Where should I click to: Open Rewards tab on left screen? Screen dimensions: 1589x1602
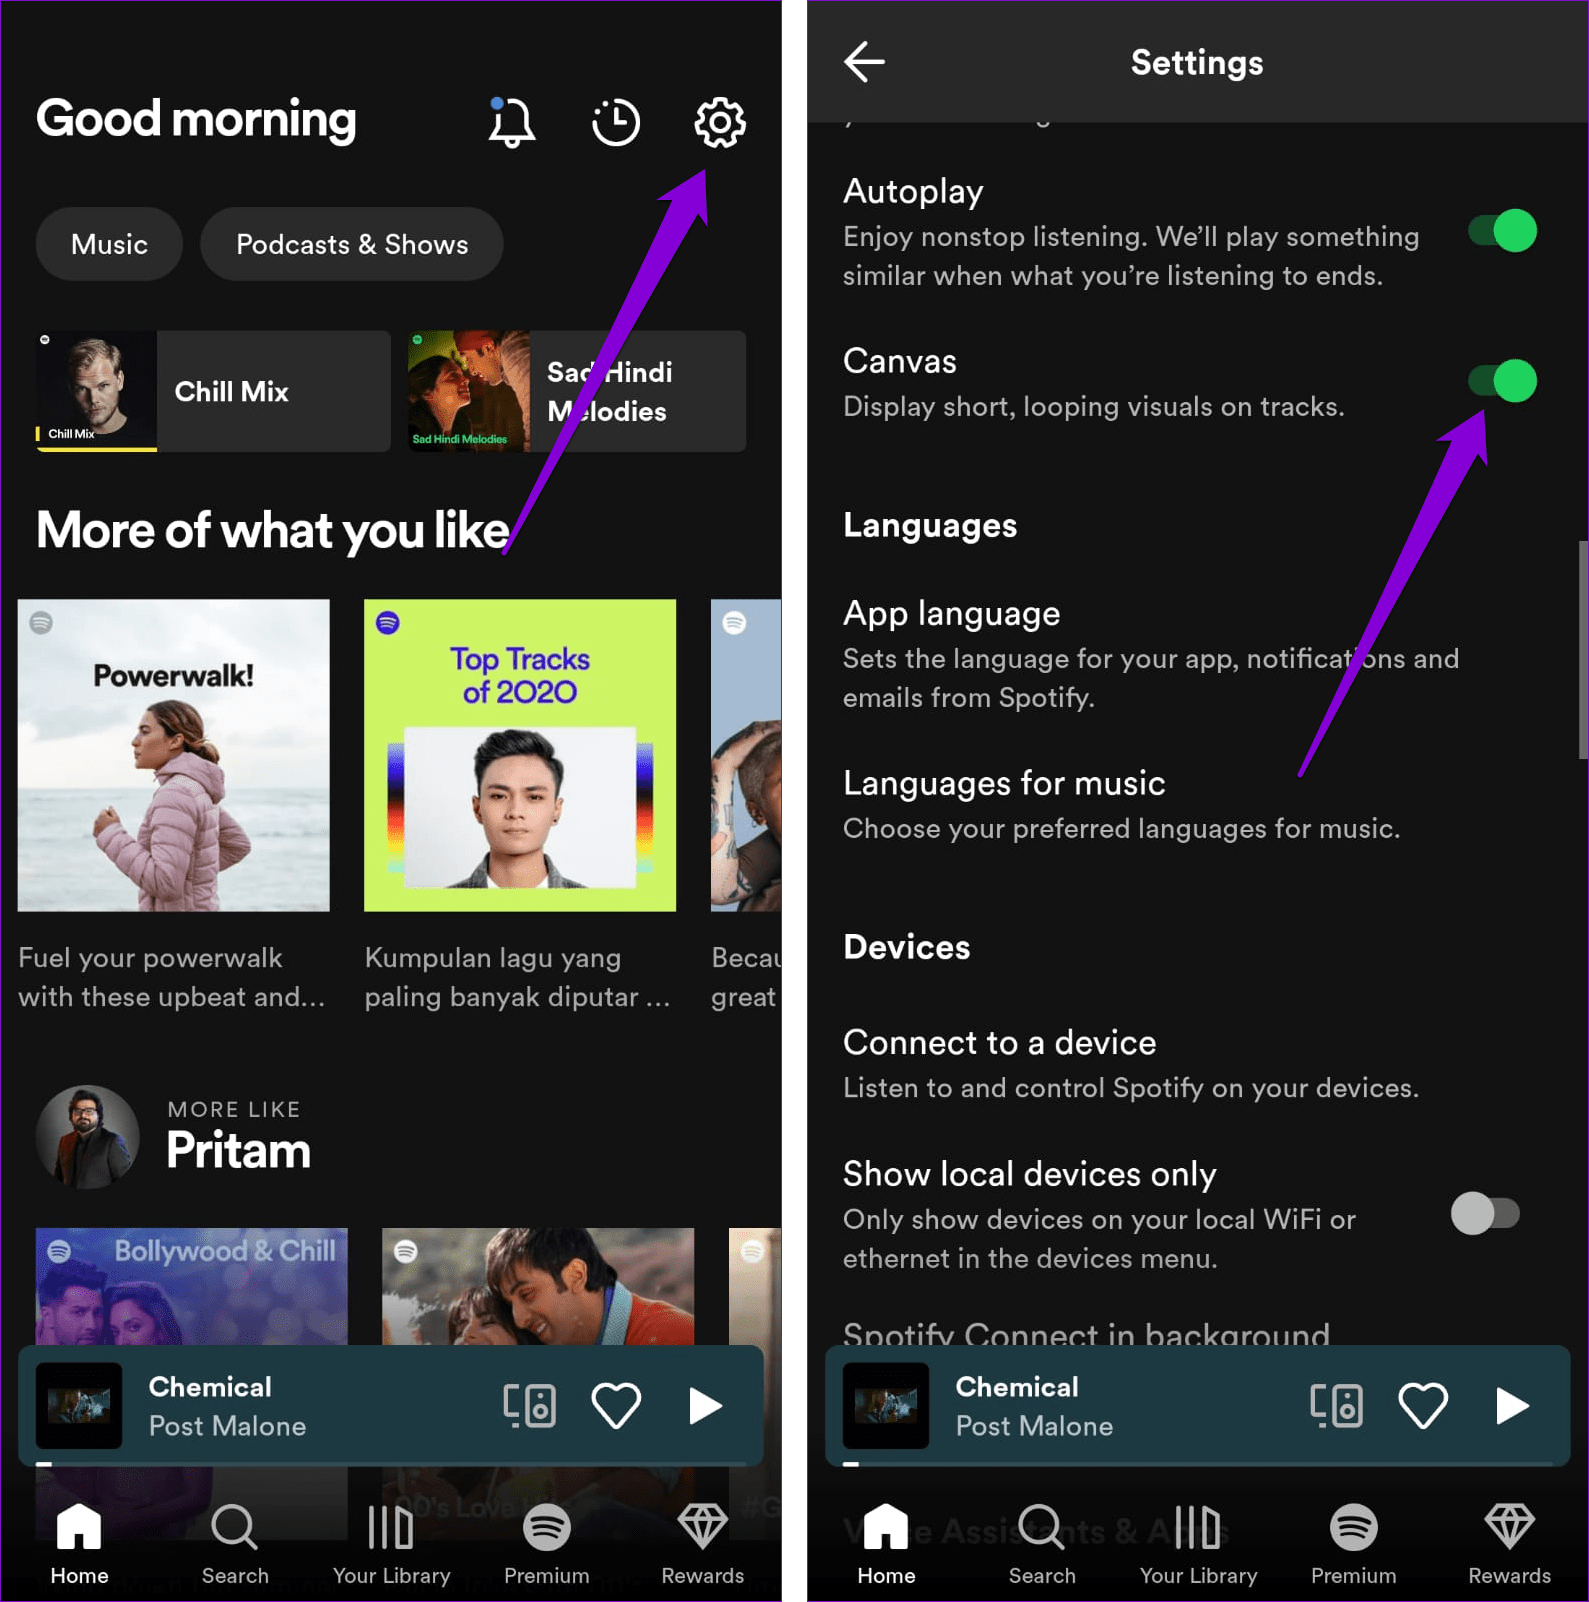pos(702,1545)
